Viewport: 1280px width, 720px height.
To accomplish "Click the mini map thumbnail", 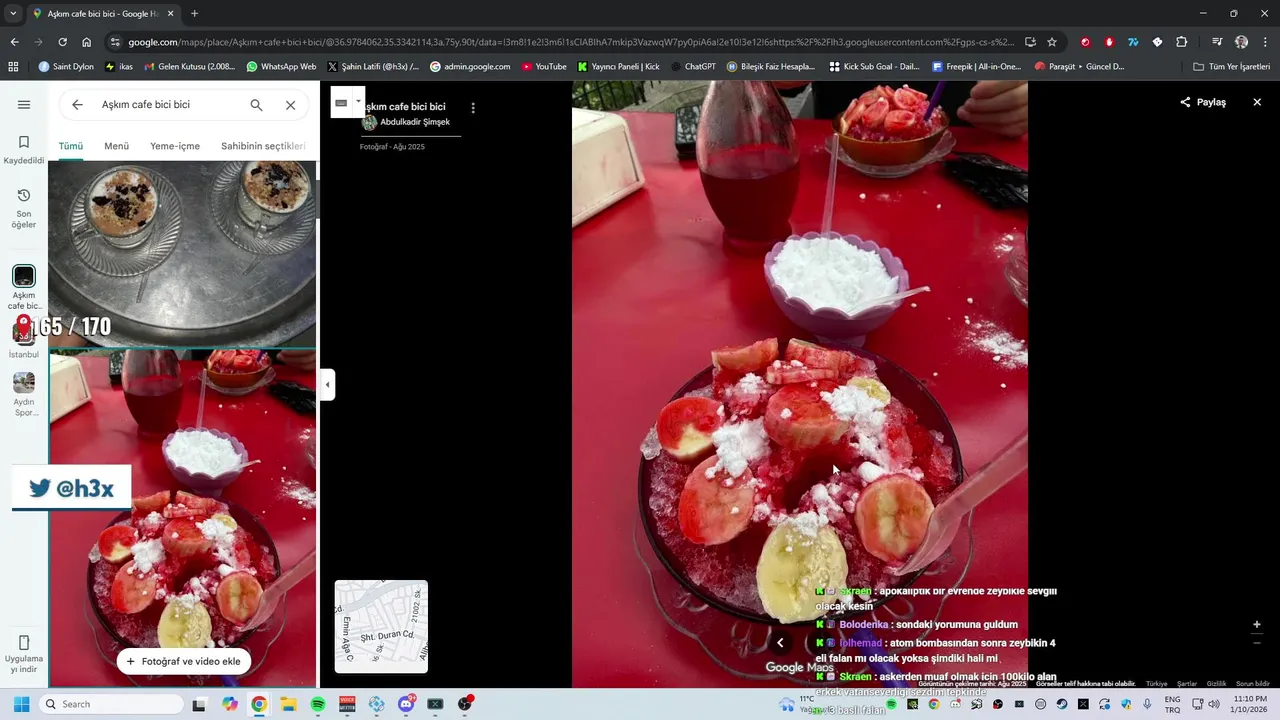I will pyautogui.click(x=381, y=626).
